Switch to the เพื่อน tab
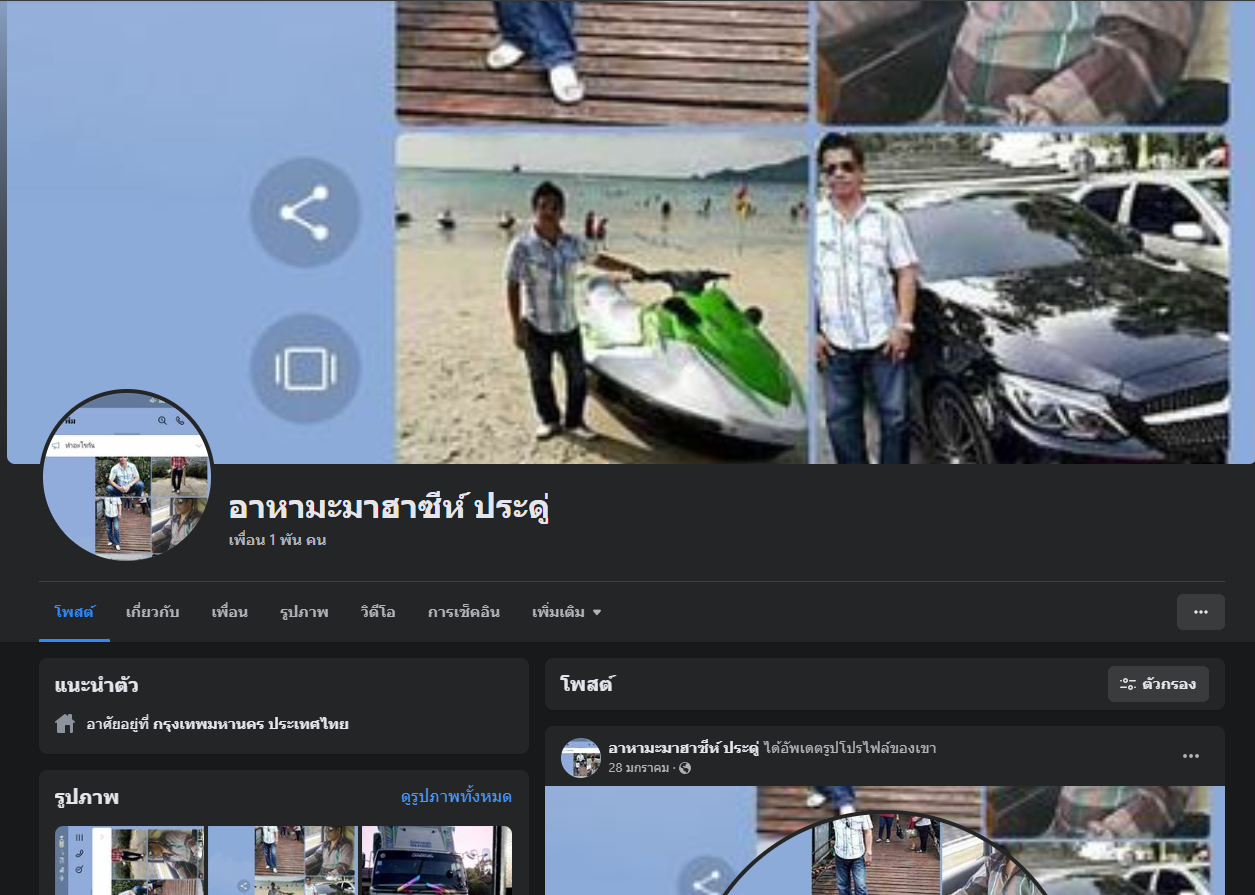This screenshot has height=895, width=1255. pos(229,612)
